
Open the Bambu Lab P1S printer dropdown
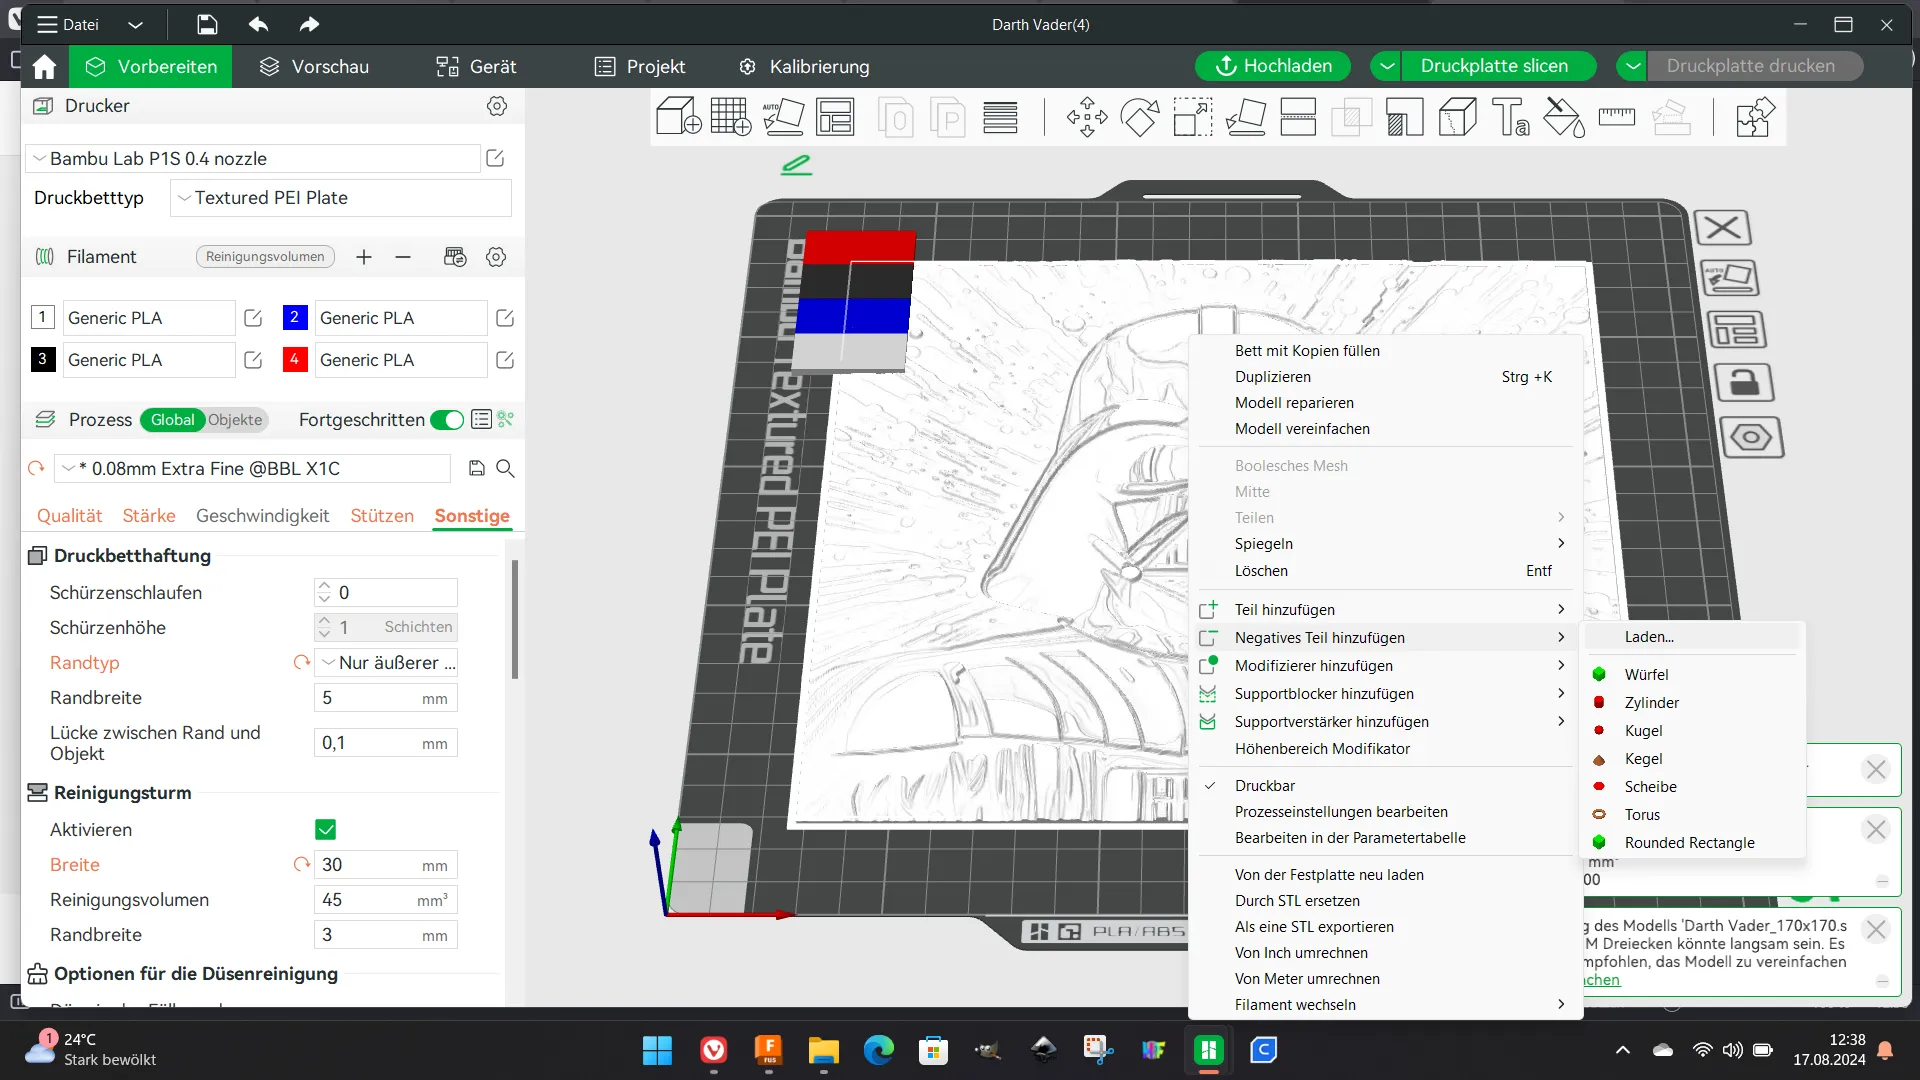tap(254, 158)
